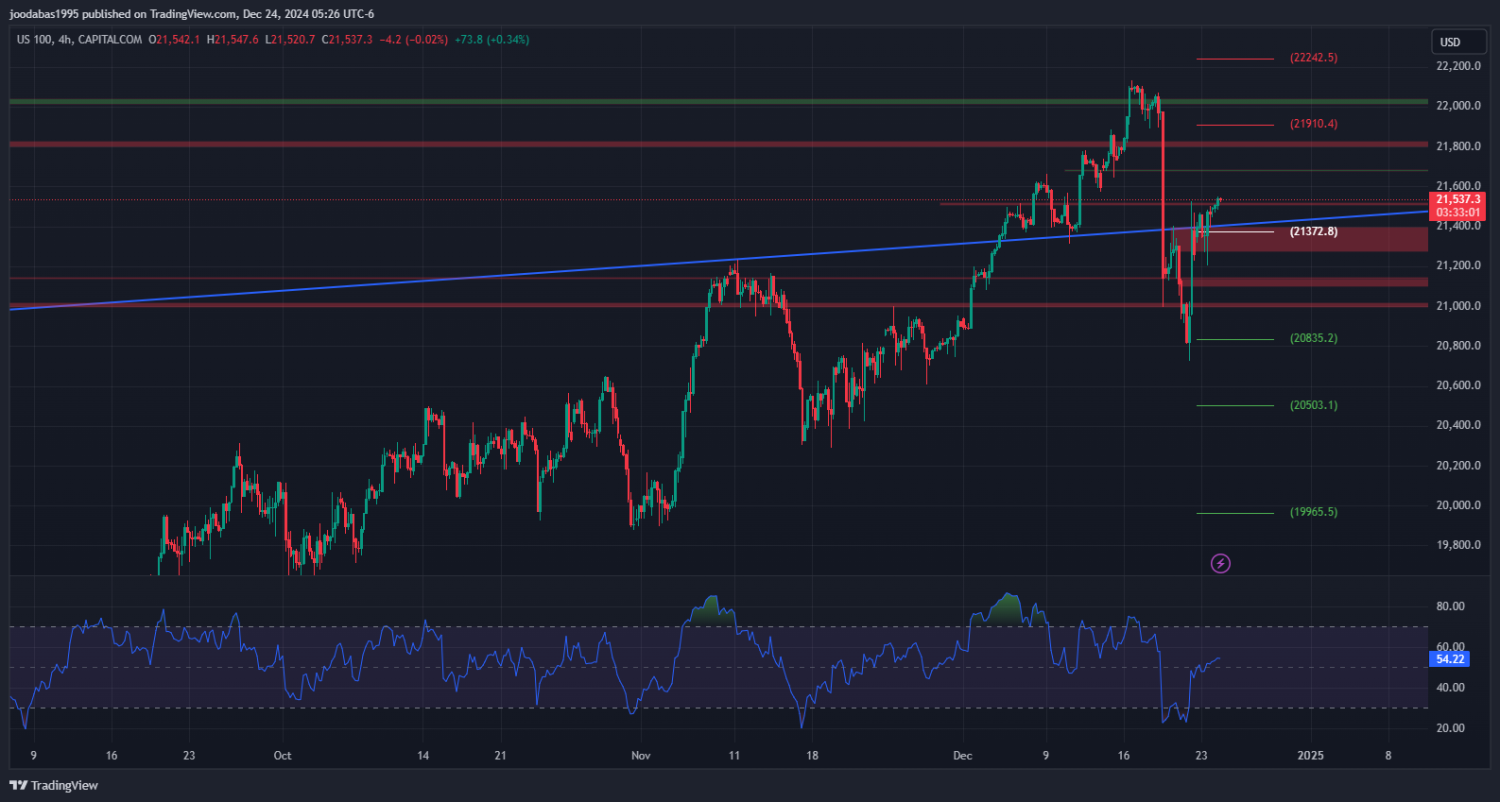Viewport: 1500px width, 802px height.
Task: Click the purple lightning event icon
Action: 1220,563
